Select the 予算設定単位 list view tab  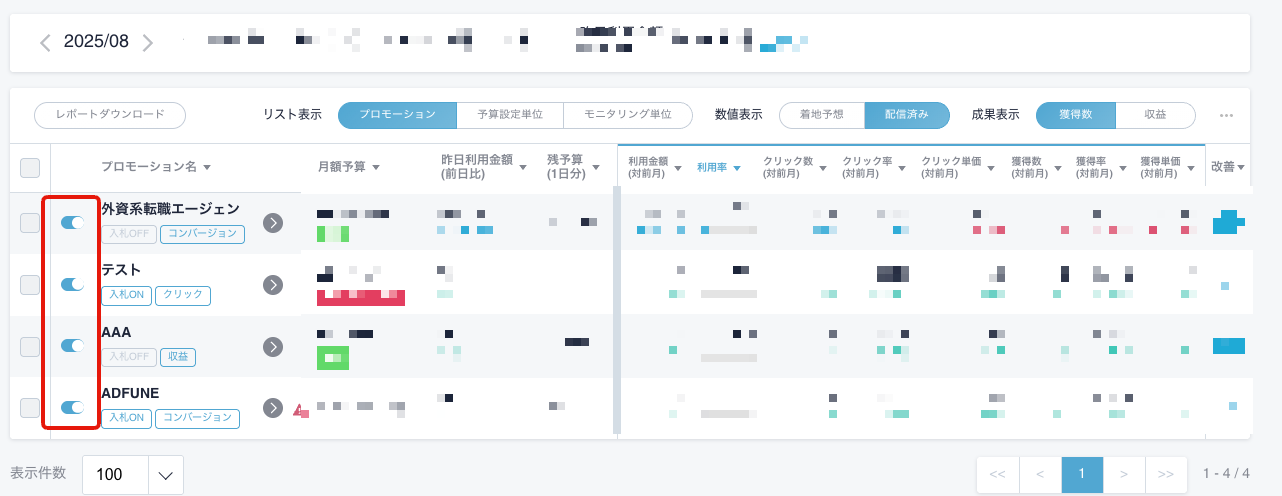coord(510,115)
